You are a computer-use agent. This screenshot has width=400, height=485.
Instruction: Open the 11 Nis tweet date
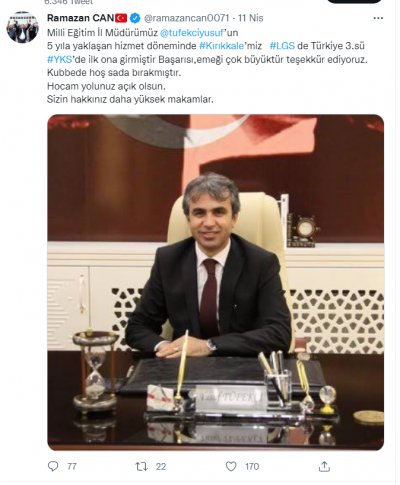pyautogui.click(x=251, y=18)
